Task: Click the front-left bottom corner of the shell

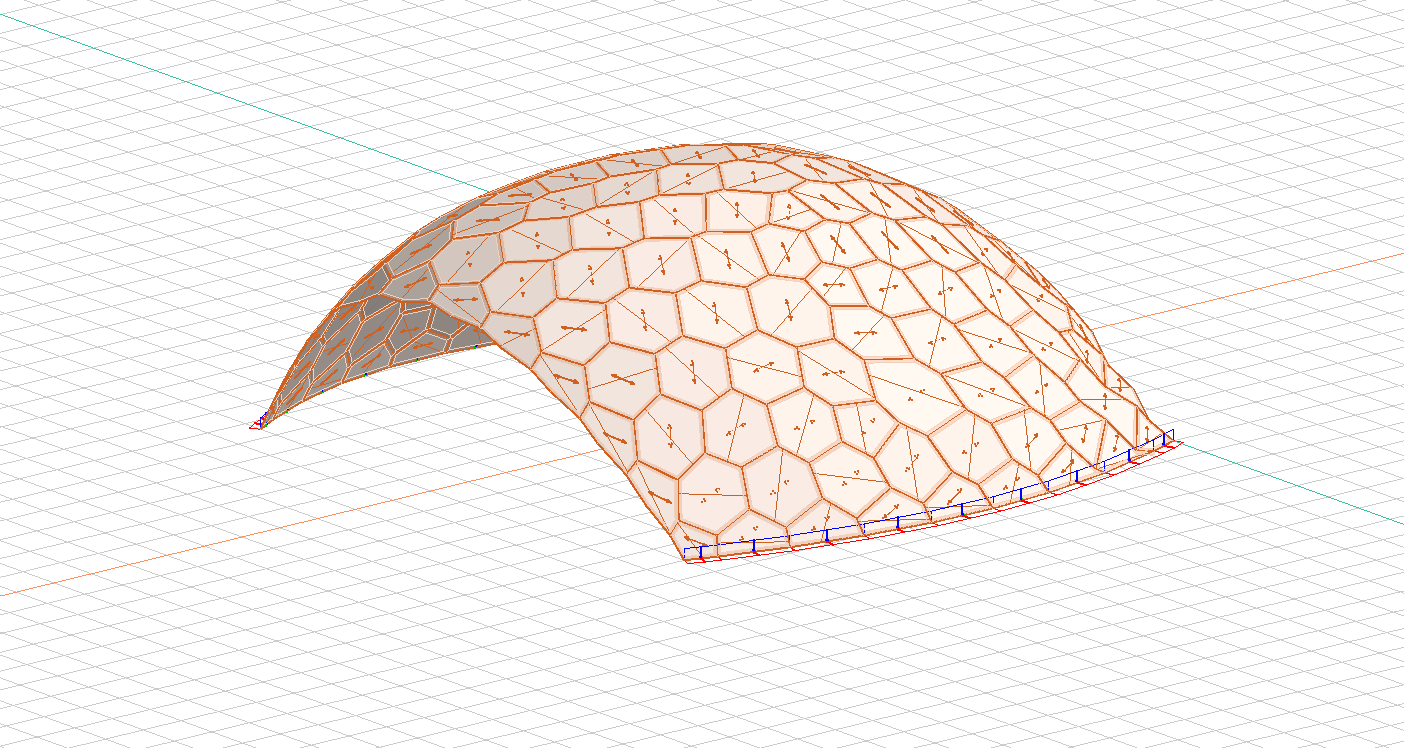Action: [x=686, y=556]
